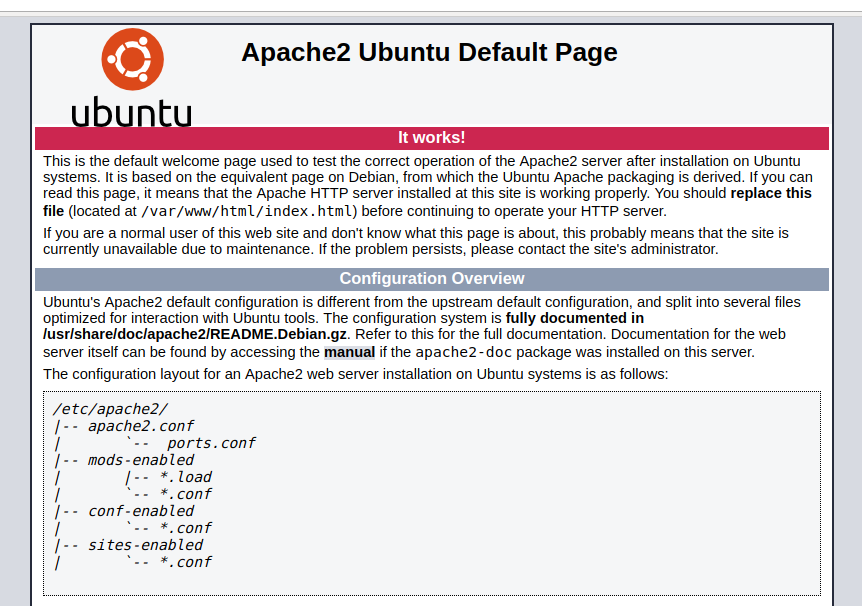Click the ports.conf entry in the layout
This screenshot has height=606, width=862.
click(x=211, y=443)
